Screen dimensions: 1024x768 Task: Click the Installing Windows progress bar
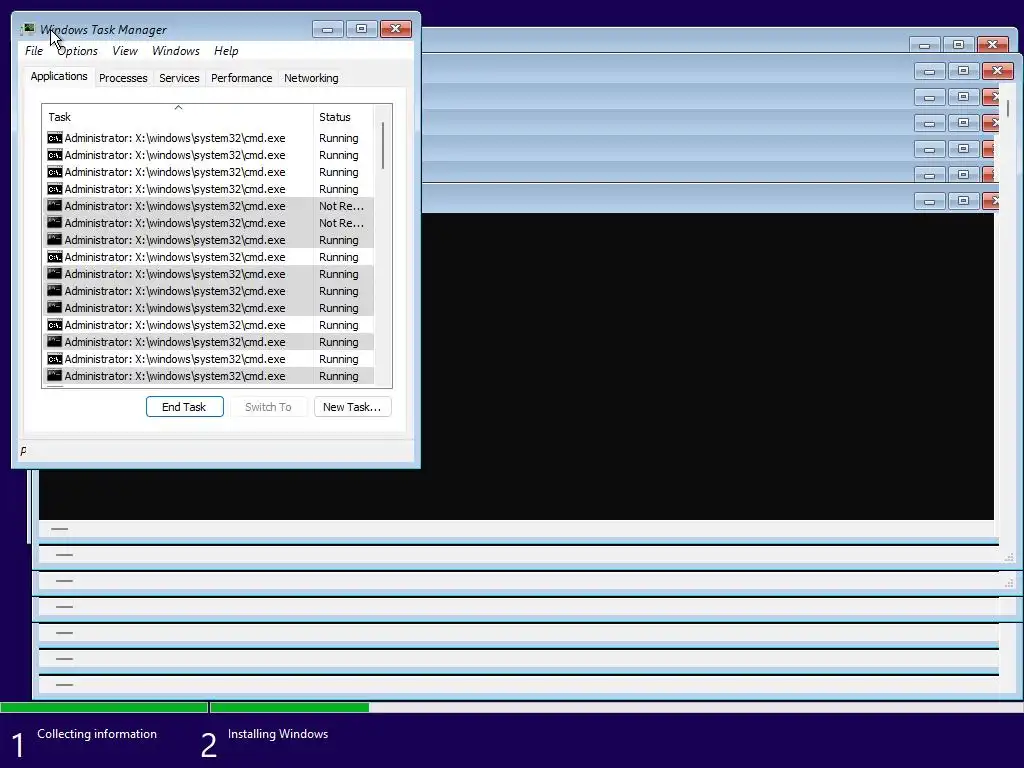pos(616,707)
